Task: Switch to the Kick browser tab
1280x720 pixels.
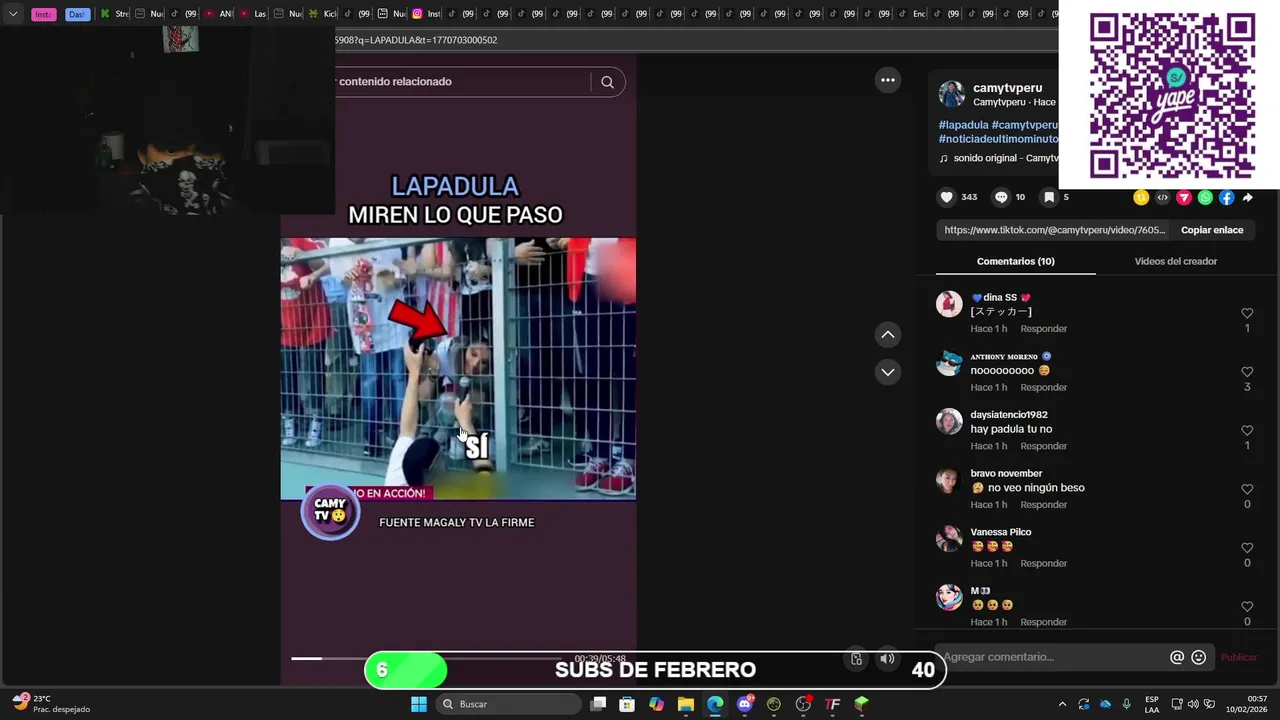Action: 322,14
